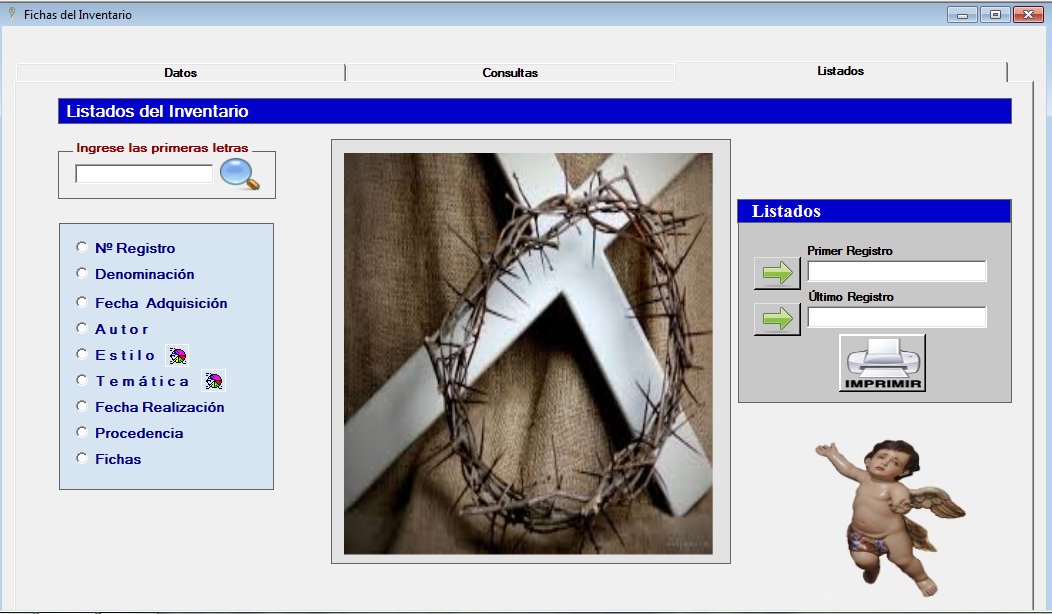Click the icon next to Estilo
The width and height of the screenshot is (1052, 614).
[x=177, y=355]
